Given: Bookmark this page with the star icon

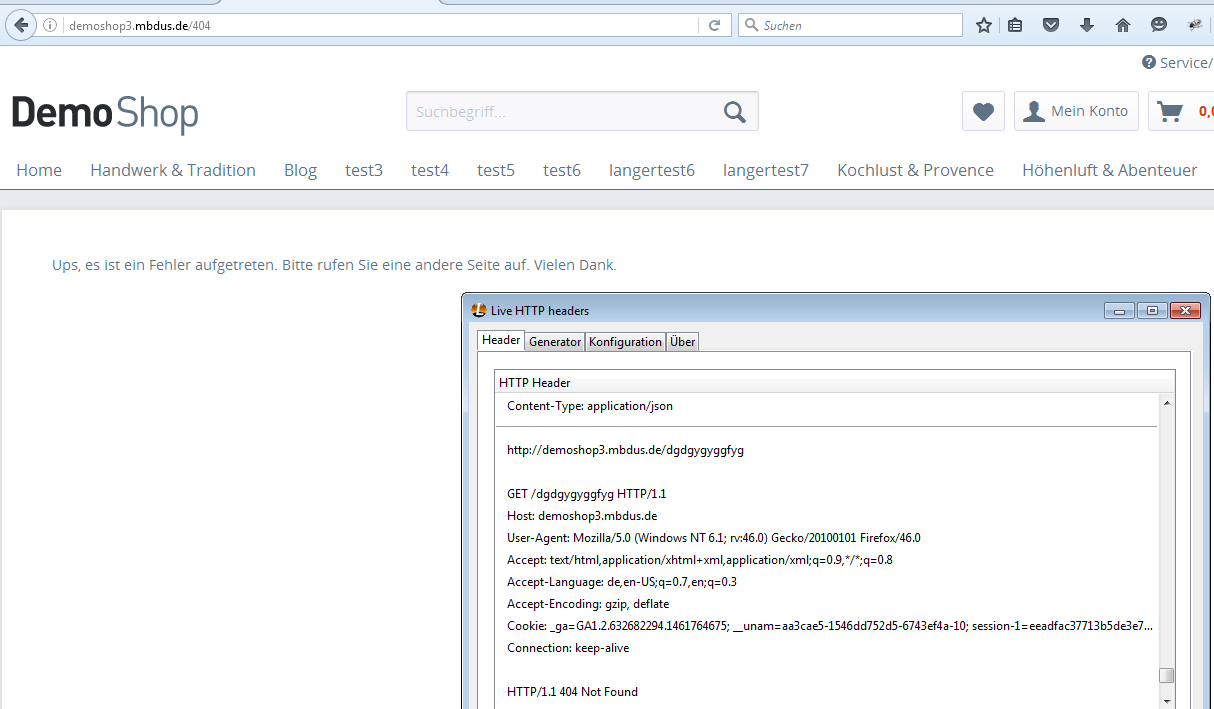Looking at the screenshot, I should point(984,25).
